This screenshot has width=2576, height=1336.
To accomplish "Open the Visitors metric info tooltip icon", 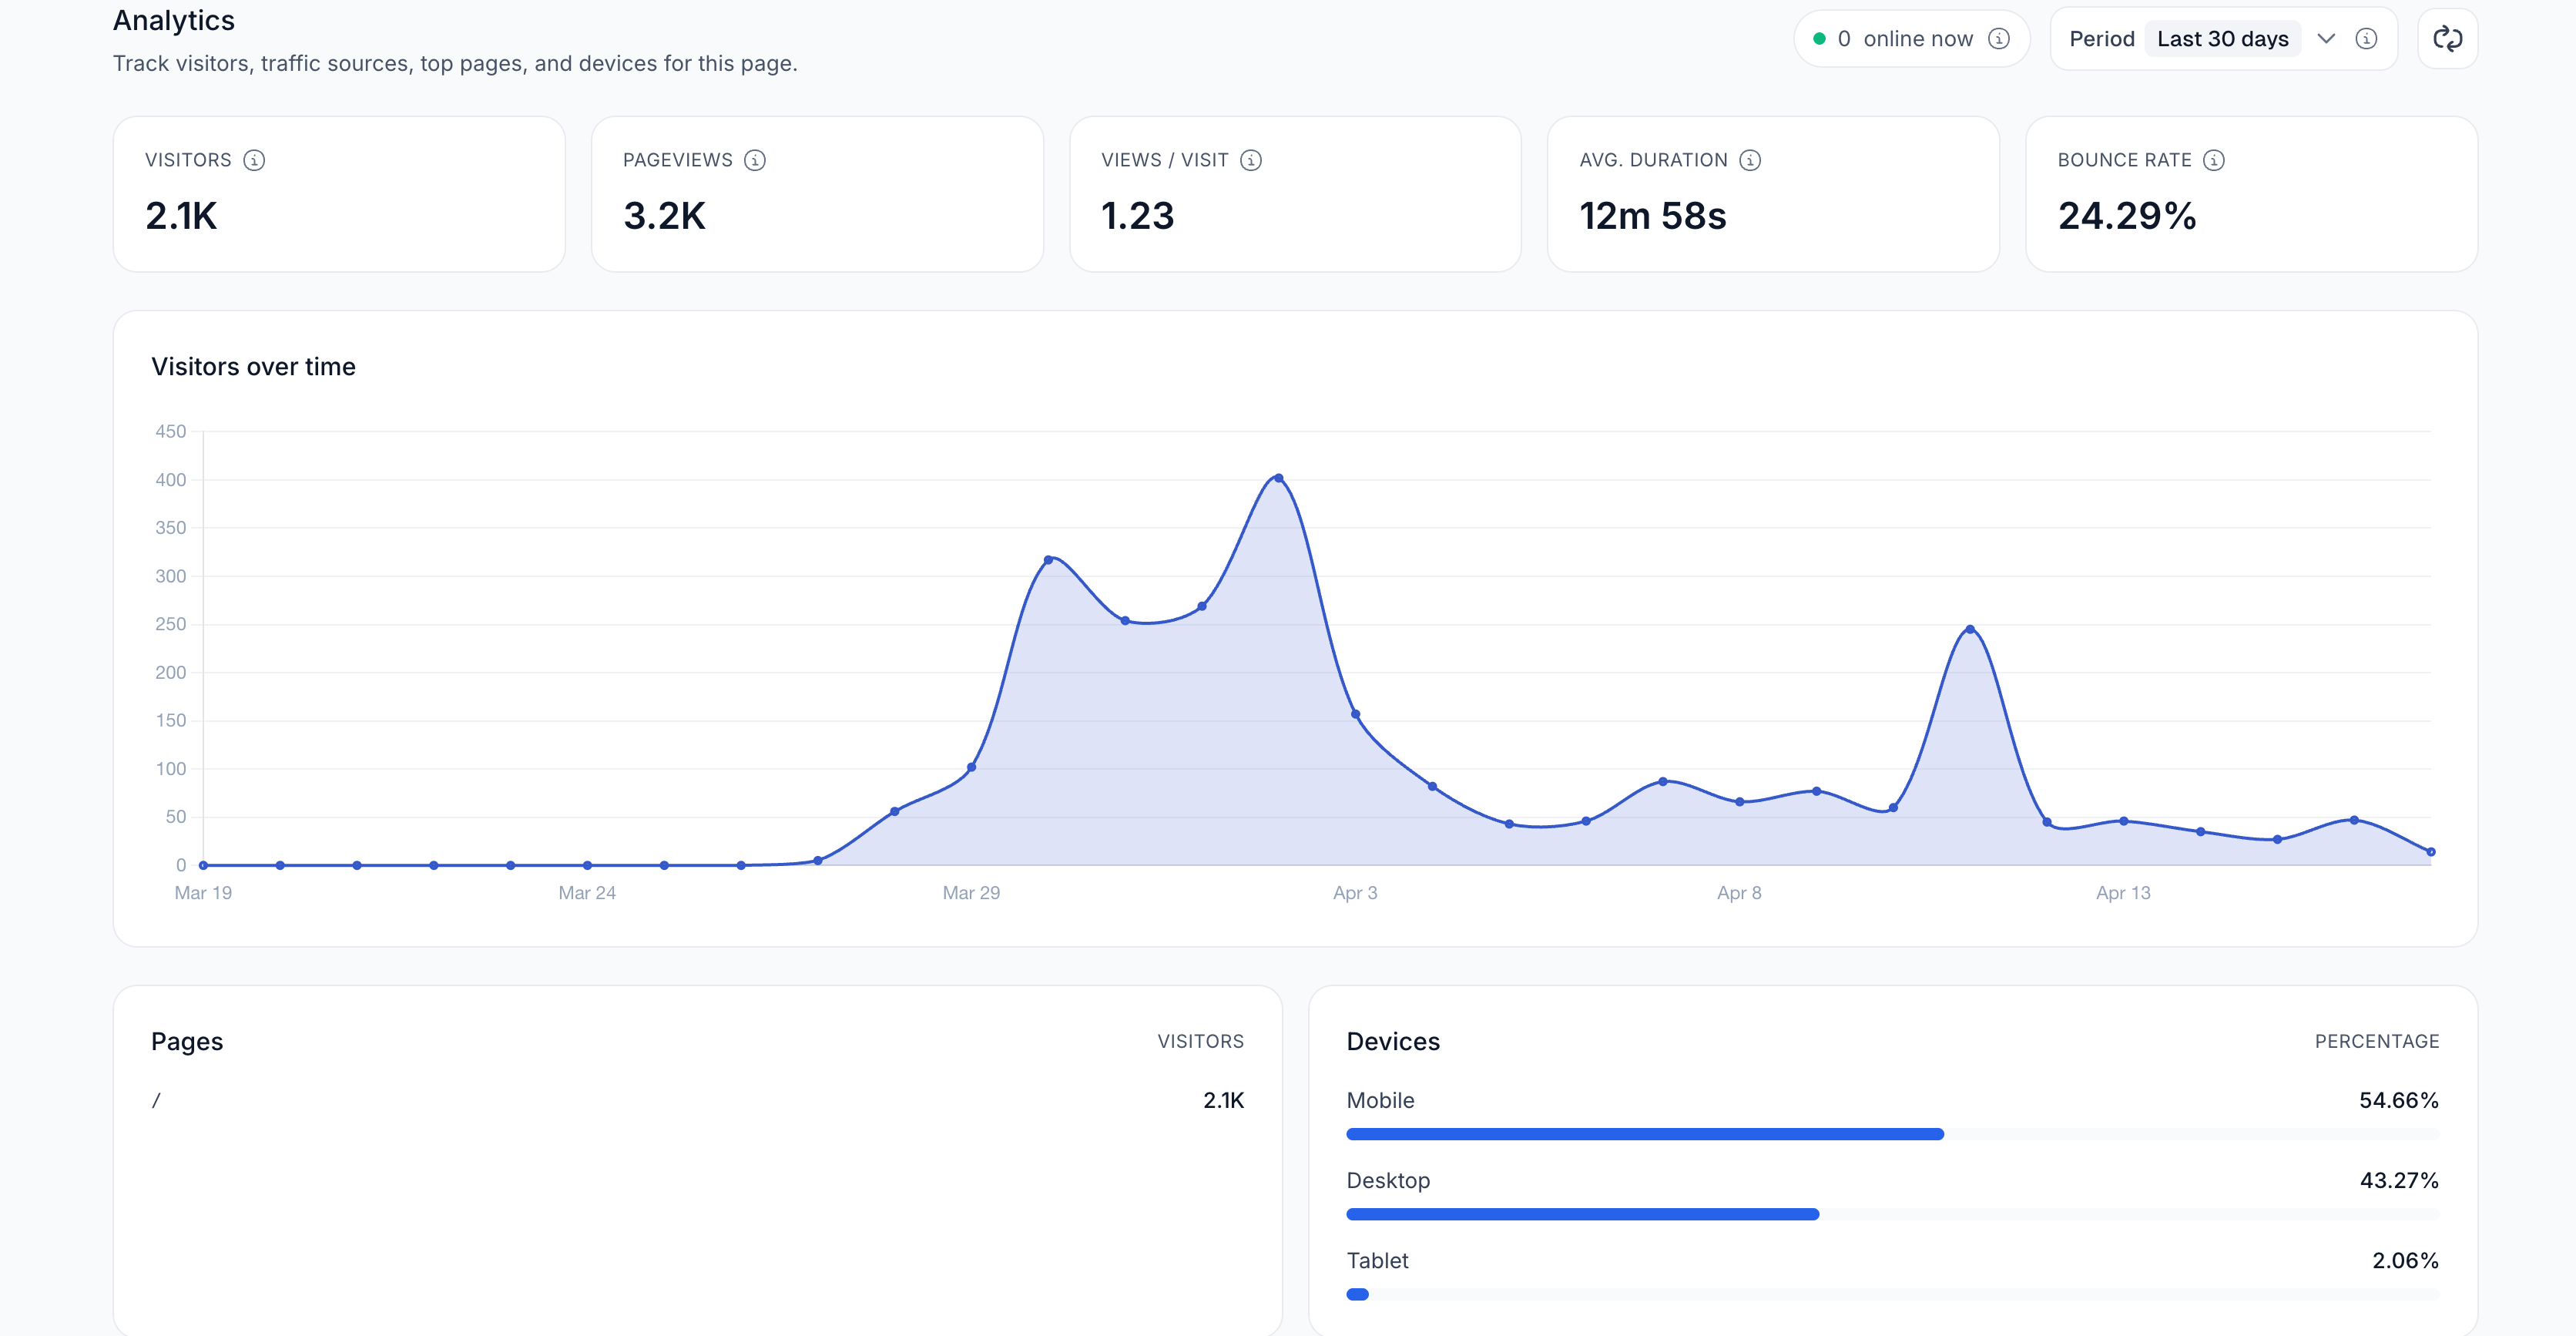I will (254, 160).
